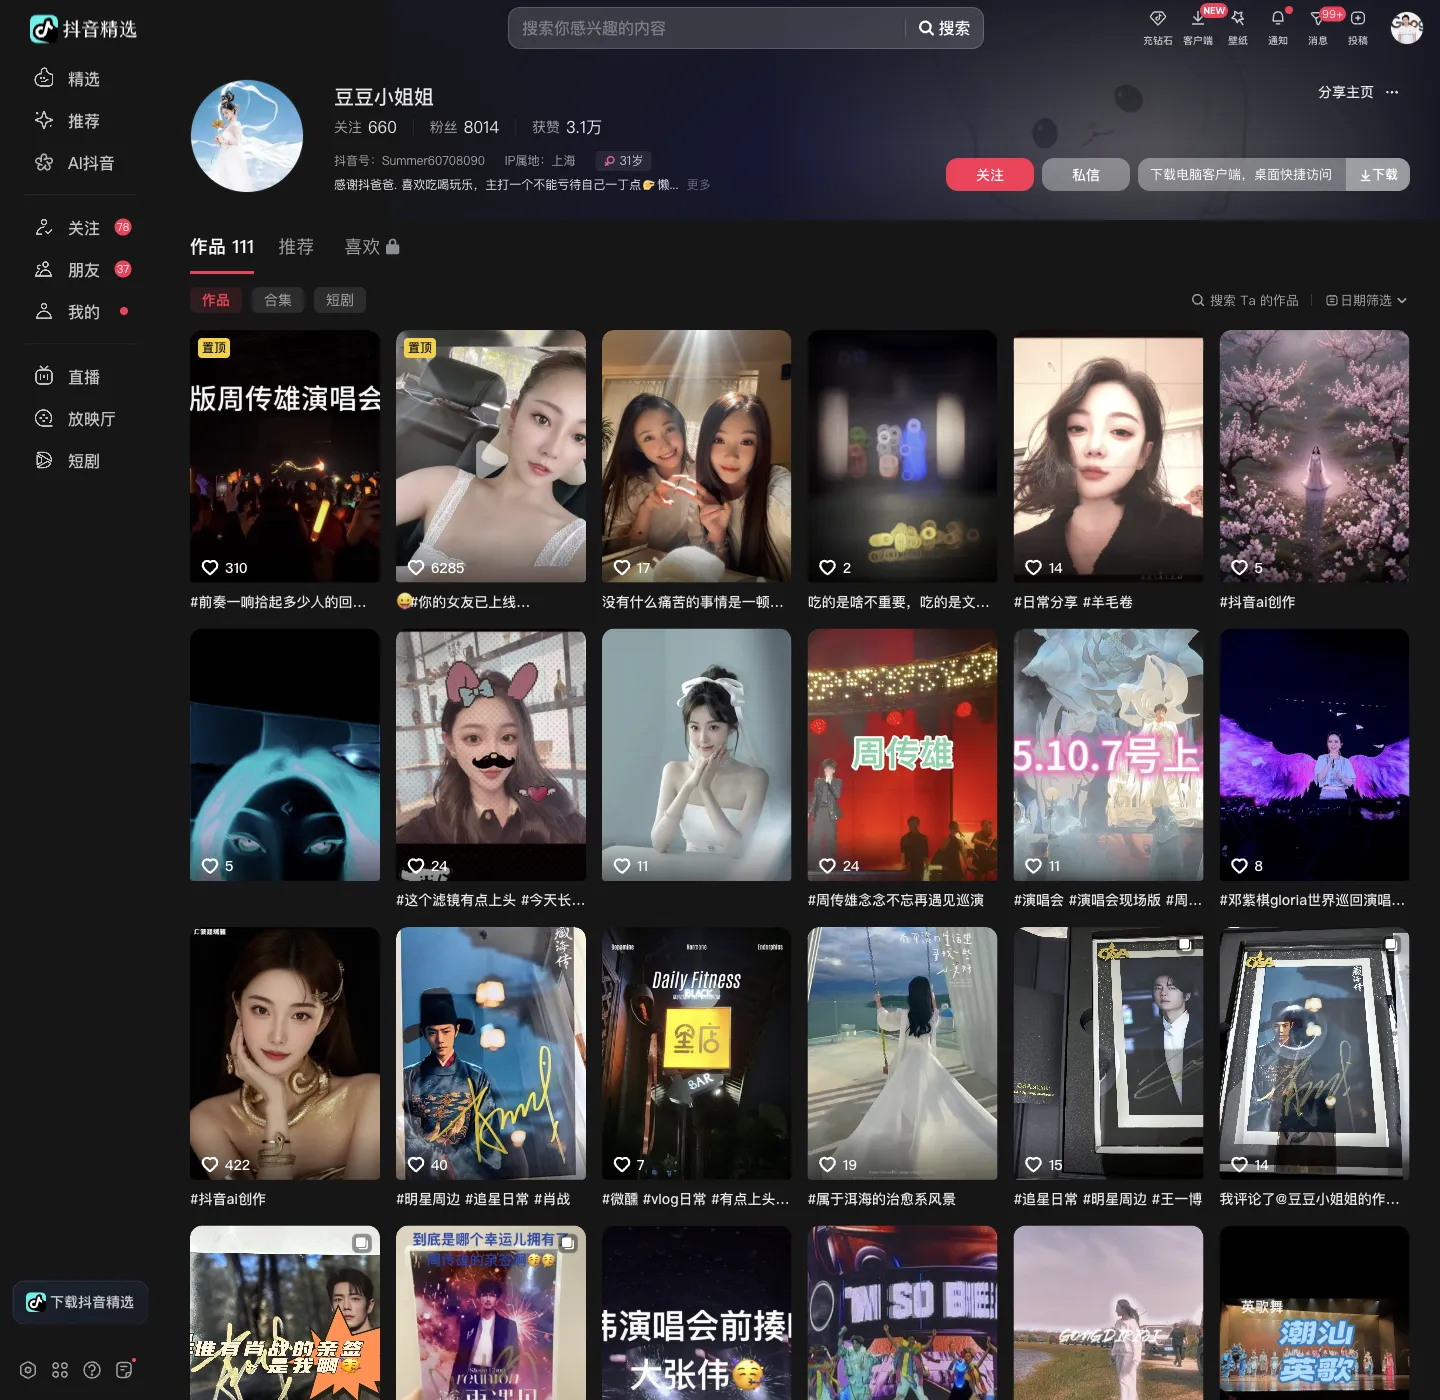Go to 推荐 in the left sidebar
Image resolution: width=1440 pixels, height=1400 pixels.
[68, 121]
